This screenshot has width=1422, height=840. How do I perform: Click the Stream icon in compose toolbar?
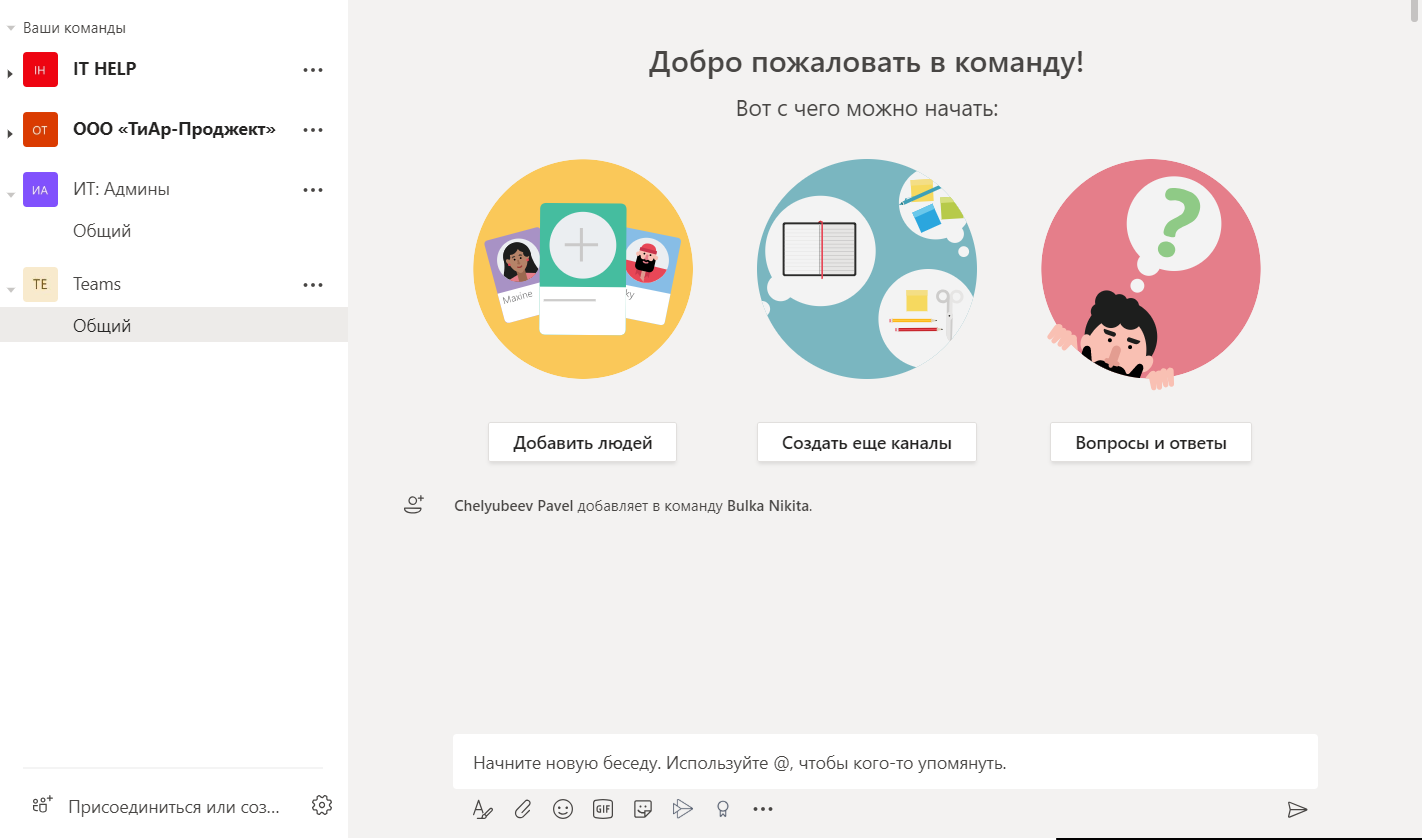click(x=683, y=809)
